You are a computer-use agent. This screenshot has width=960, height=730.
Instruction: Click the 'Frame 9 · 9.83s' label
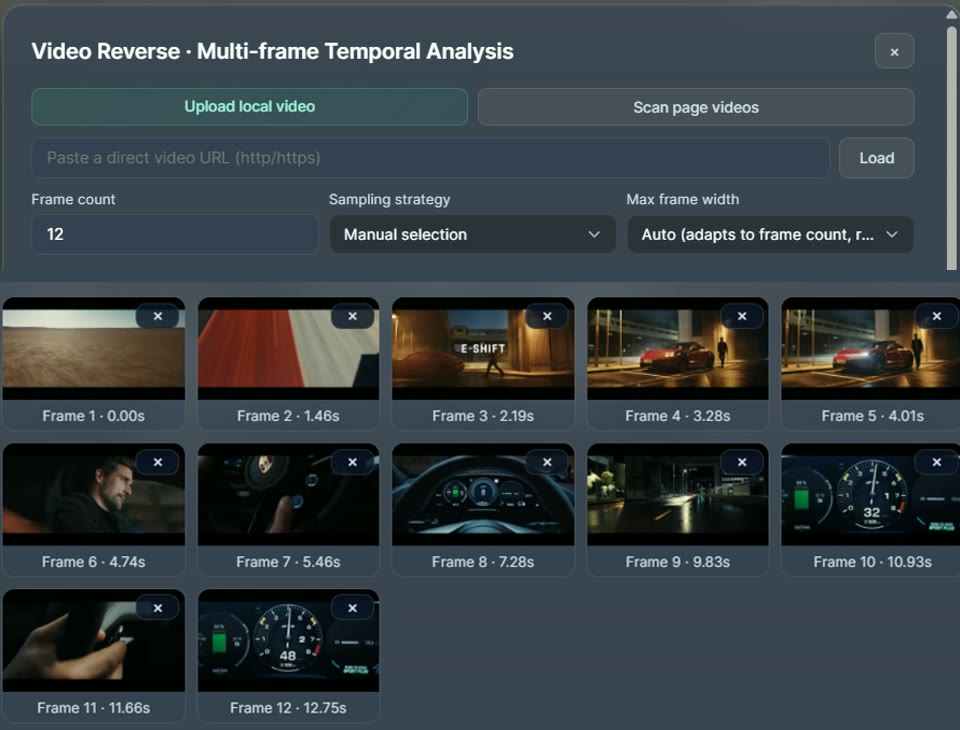click(678, 562)
